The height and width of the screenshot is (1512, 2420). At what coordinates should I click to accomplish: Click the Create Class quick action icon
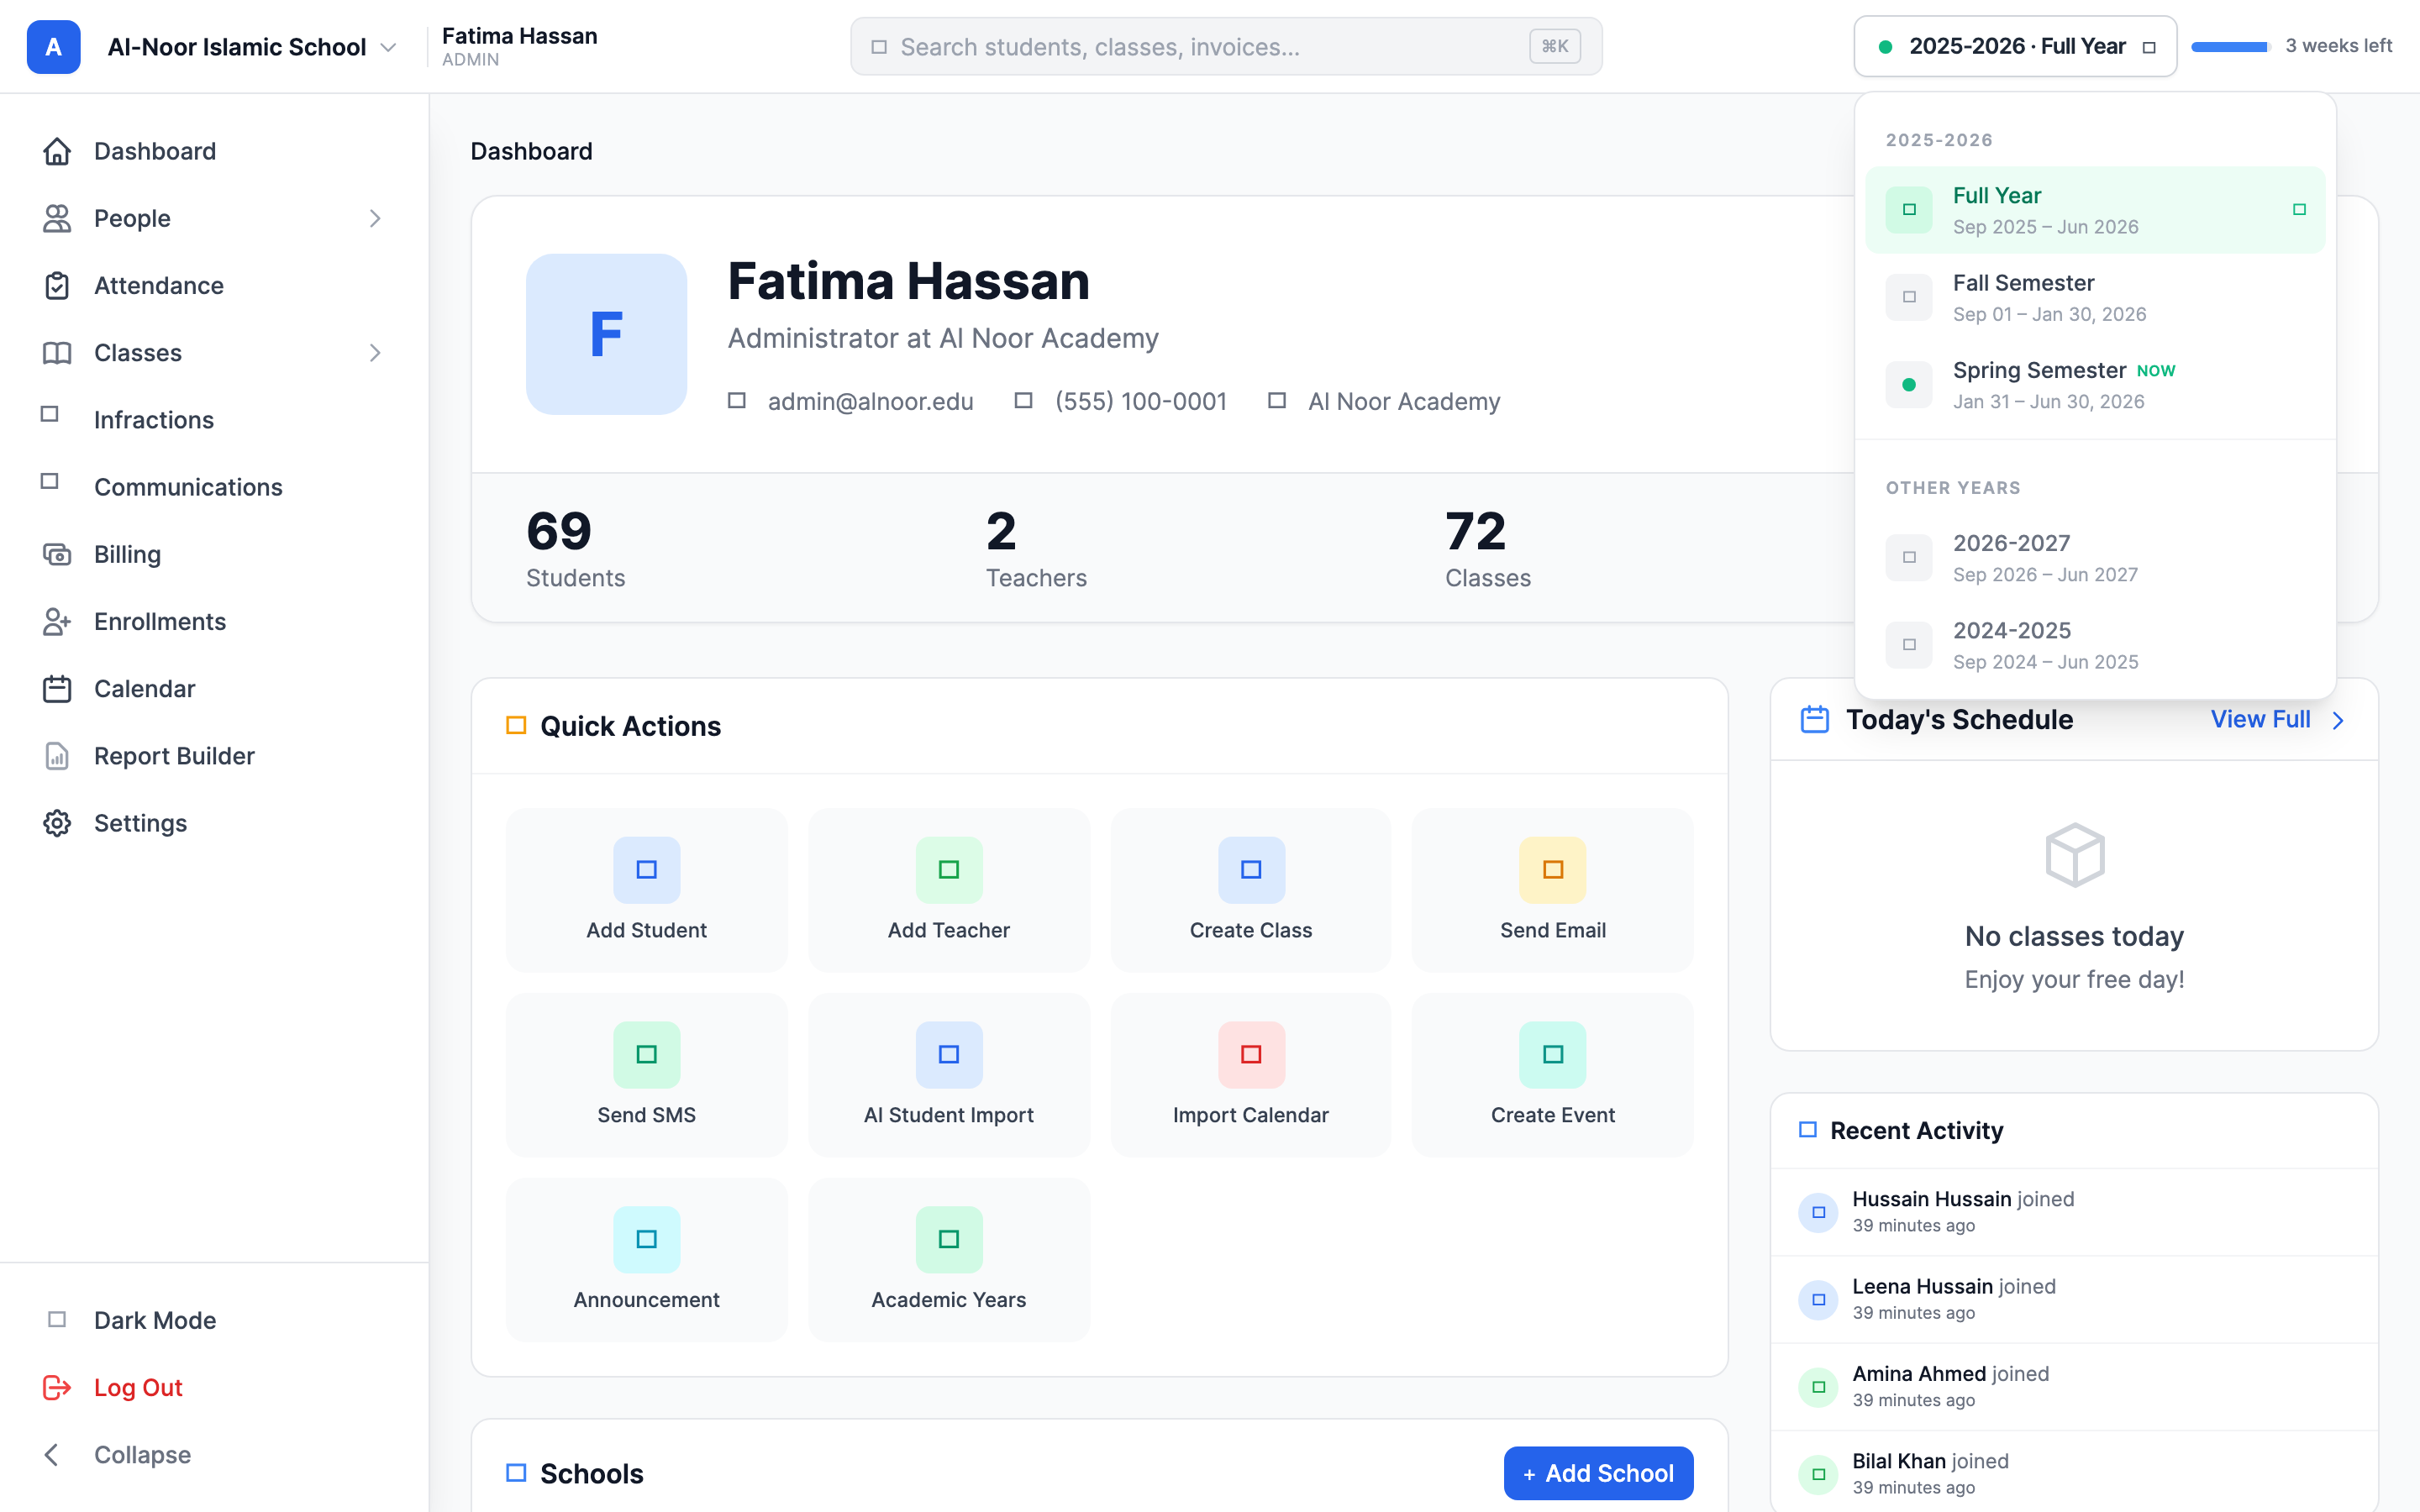tap(1251, 869)
